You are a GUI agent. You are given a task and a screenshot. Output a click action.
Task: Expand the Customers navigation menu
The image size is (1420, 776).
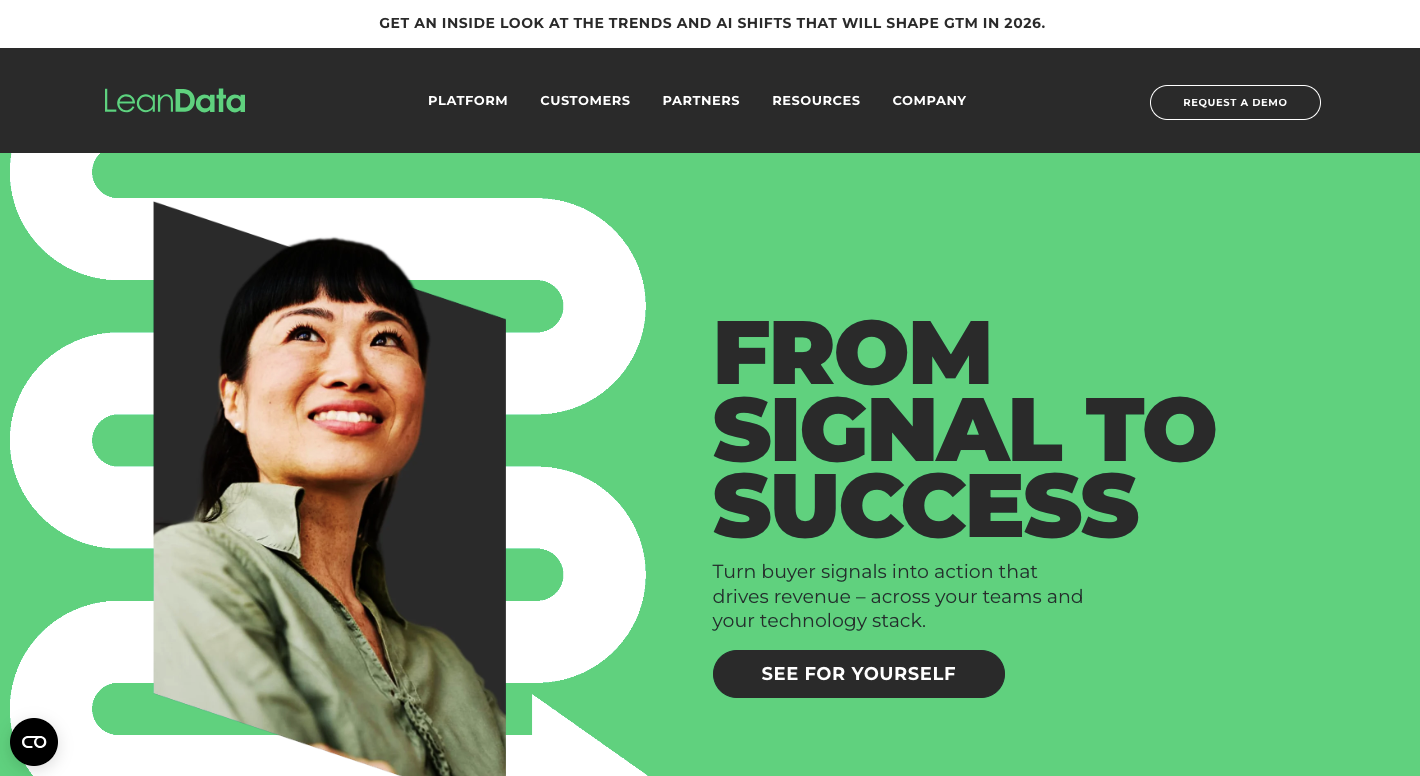click(x=585, y=101)
